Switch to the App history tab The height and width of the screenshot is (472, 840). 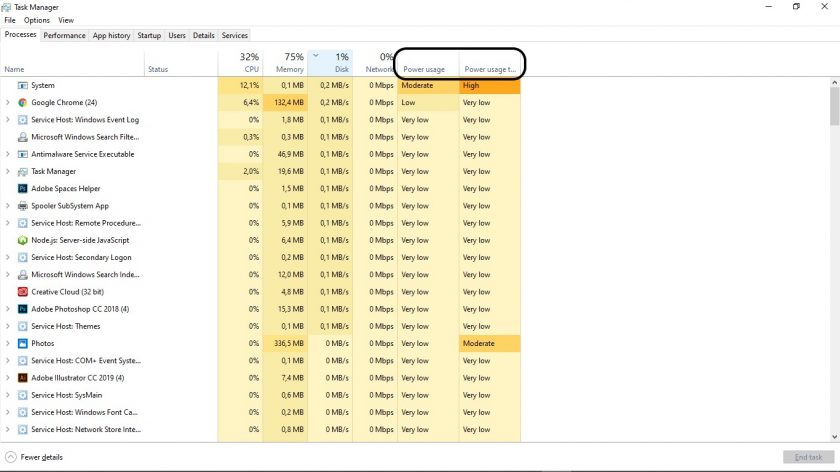(x=111, y=35)
